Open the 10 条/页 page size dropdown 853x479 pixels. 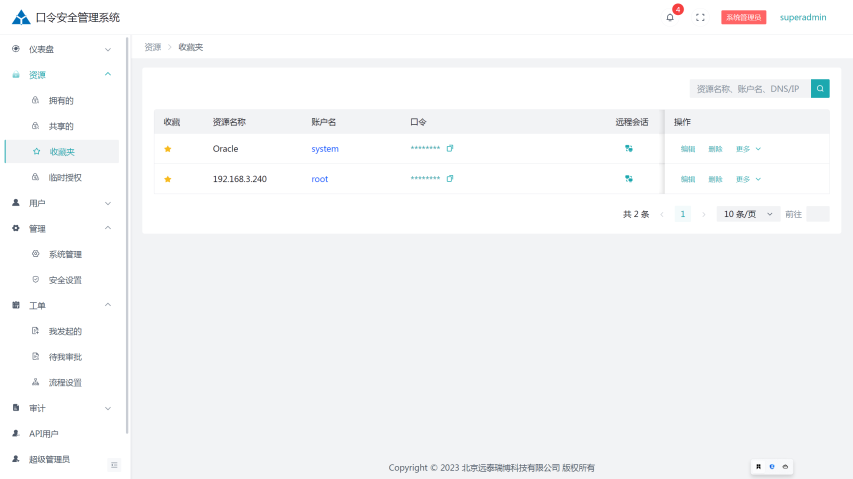(x=748, y=214)
